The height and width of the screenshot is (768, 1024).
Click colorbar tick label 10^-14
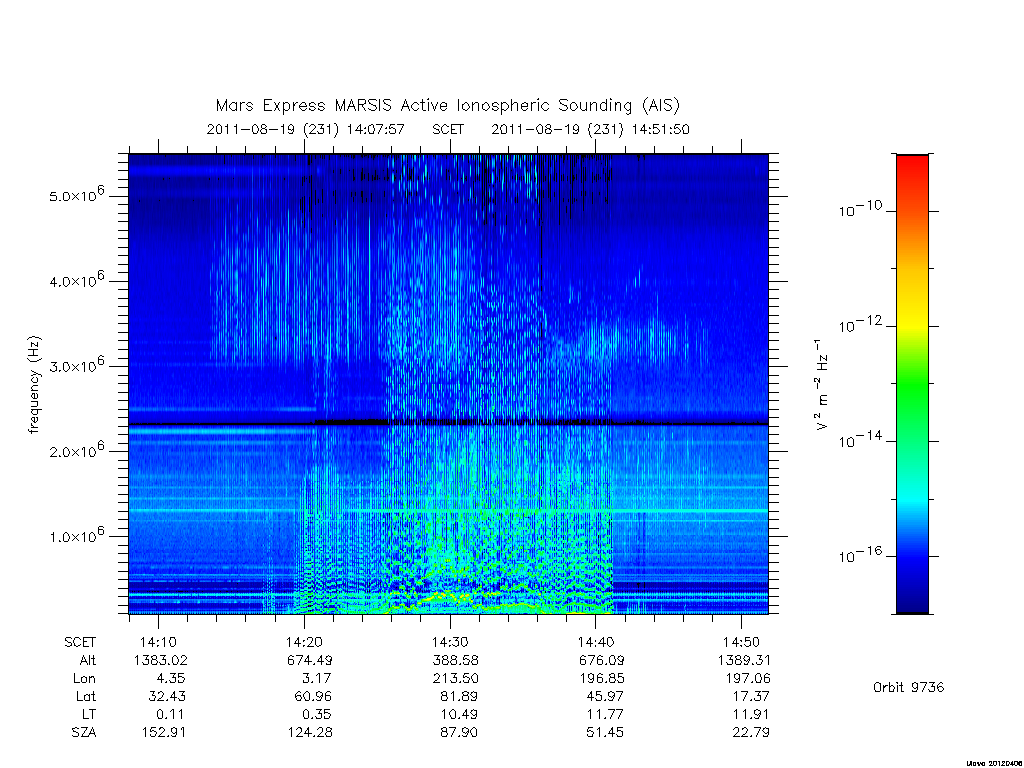(860, 440)
